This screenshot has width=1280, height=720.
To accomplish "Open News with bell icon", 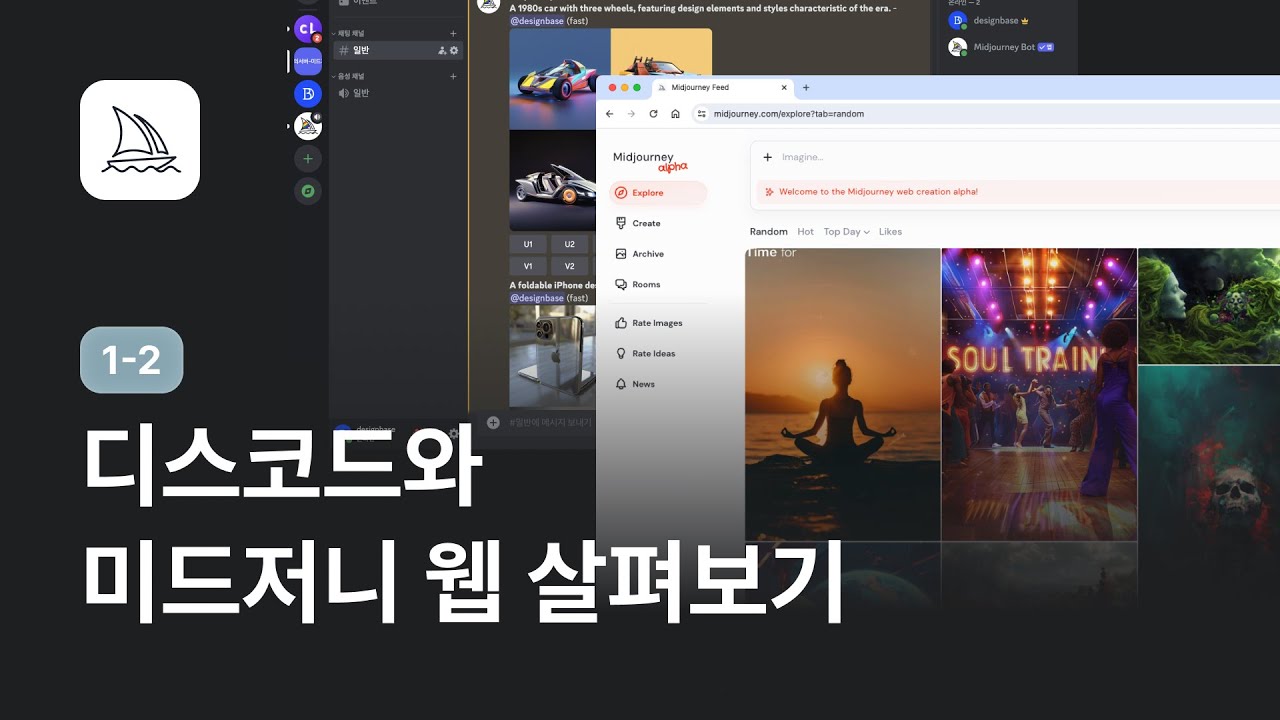I will 635,384.
